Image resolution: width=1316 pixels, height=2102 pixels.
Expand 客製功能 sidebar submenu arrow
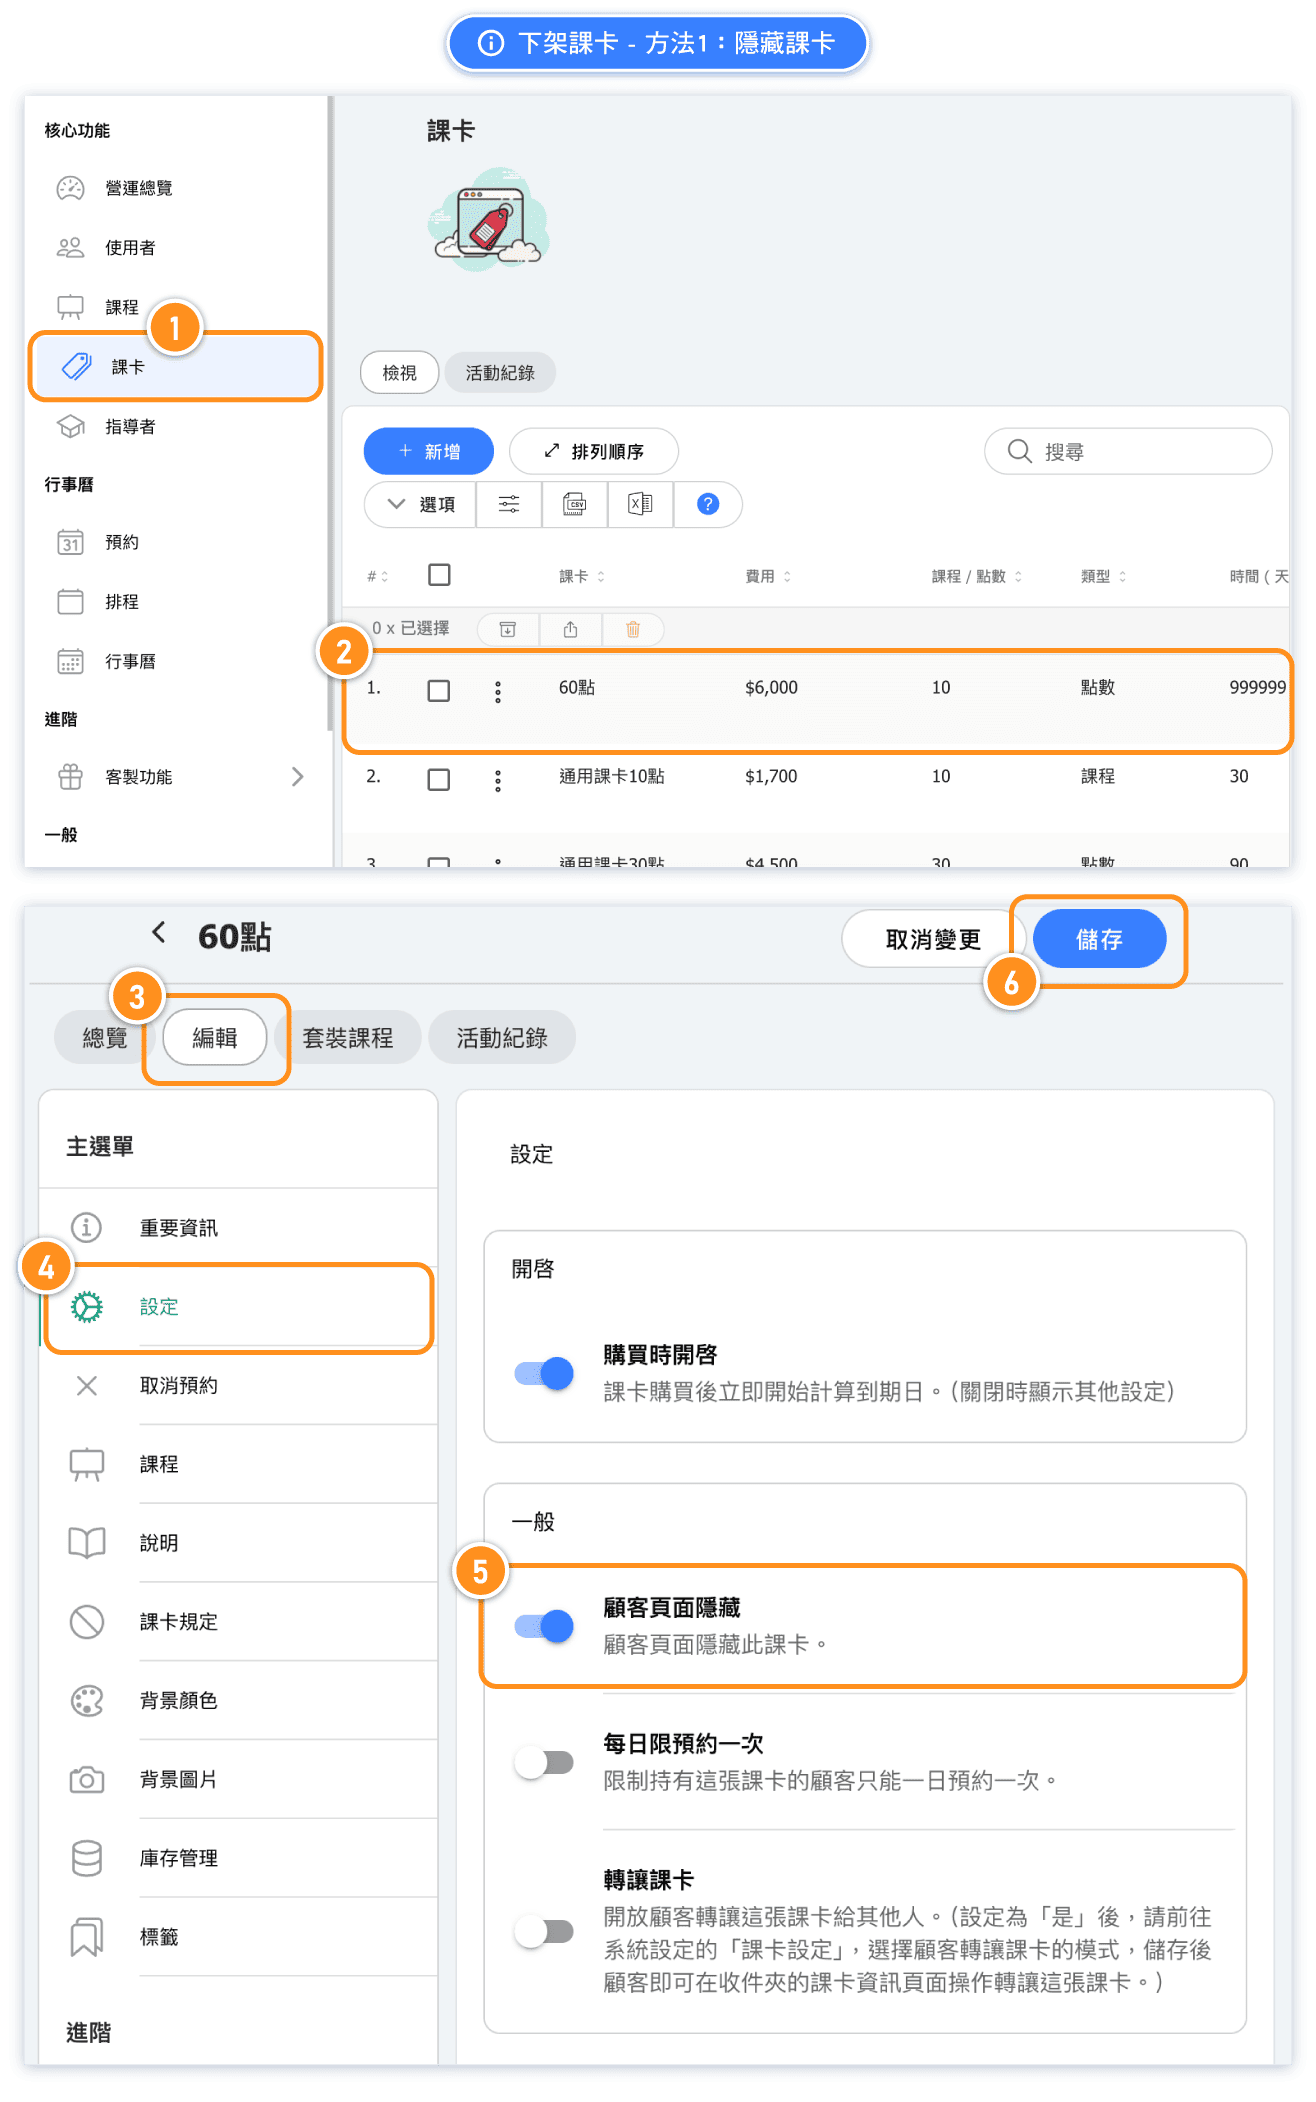click(297, 777)
